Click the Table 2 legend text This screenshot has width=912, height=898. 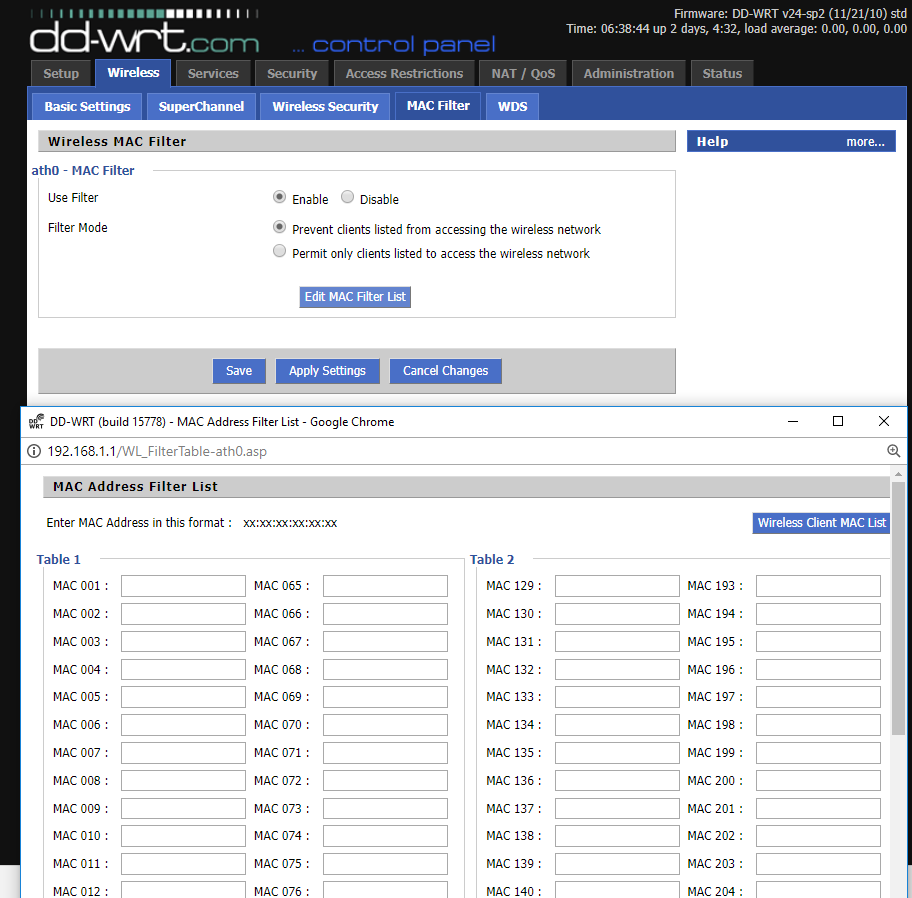coord(492,560)
